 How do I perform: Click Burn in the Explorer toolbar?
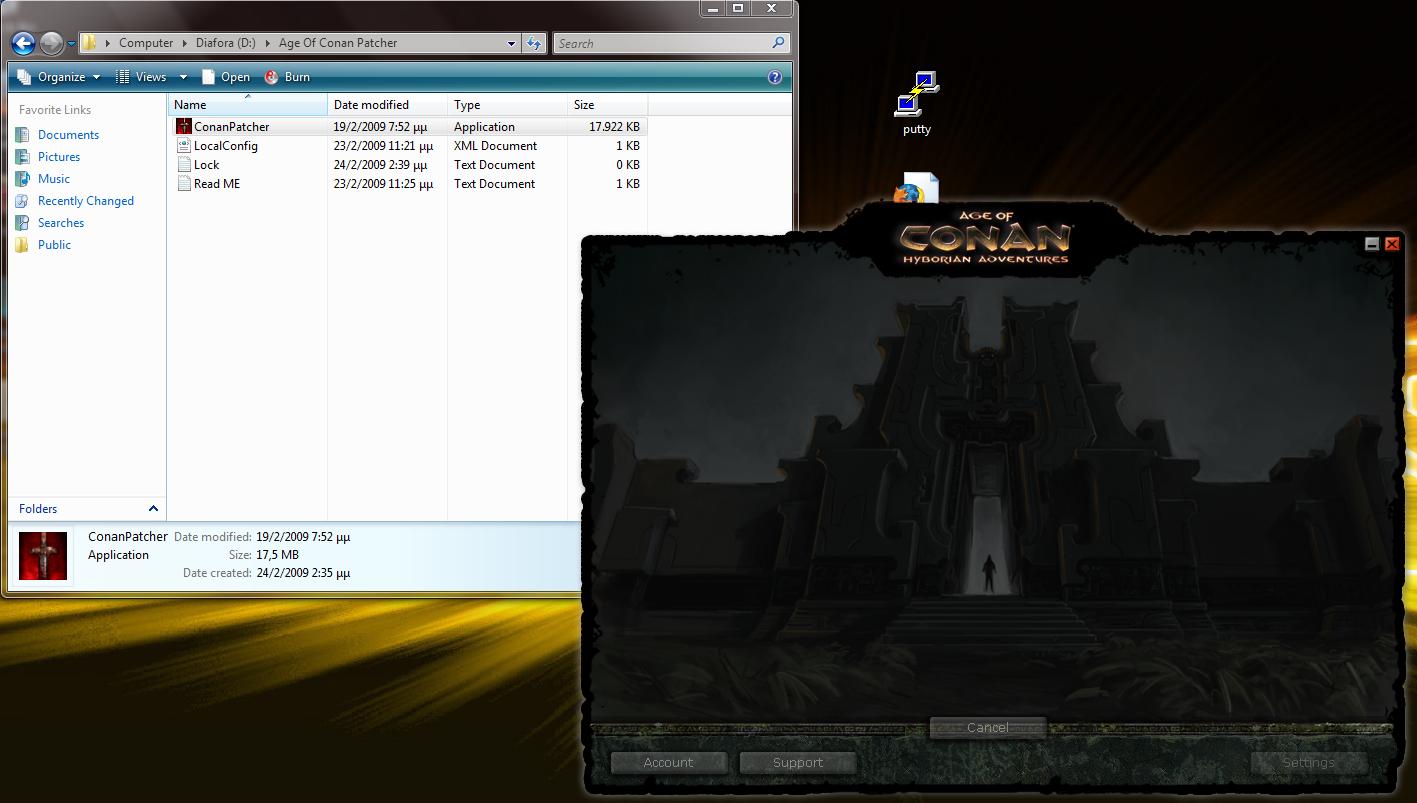point(287,77)
